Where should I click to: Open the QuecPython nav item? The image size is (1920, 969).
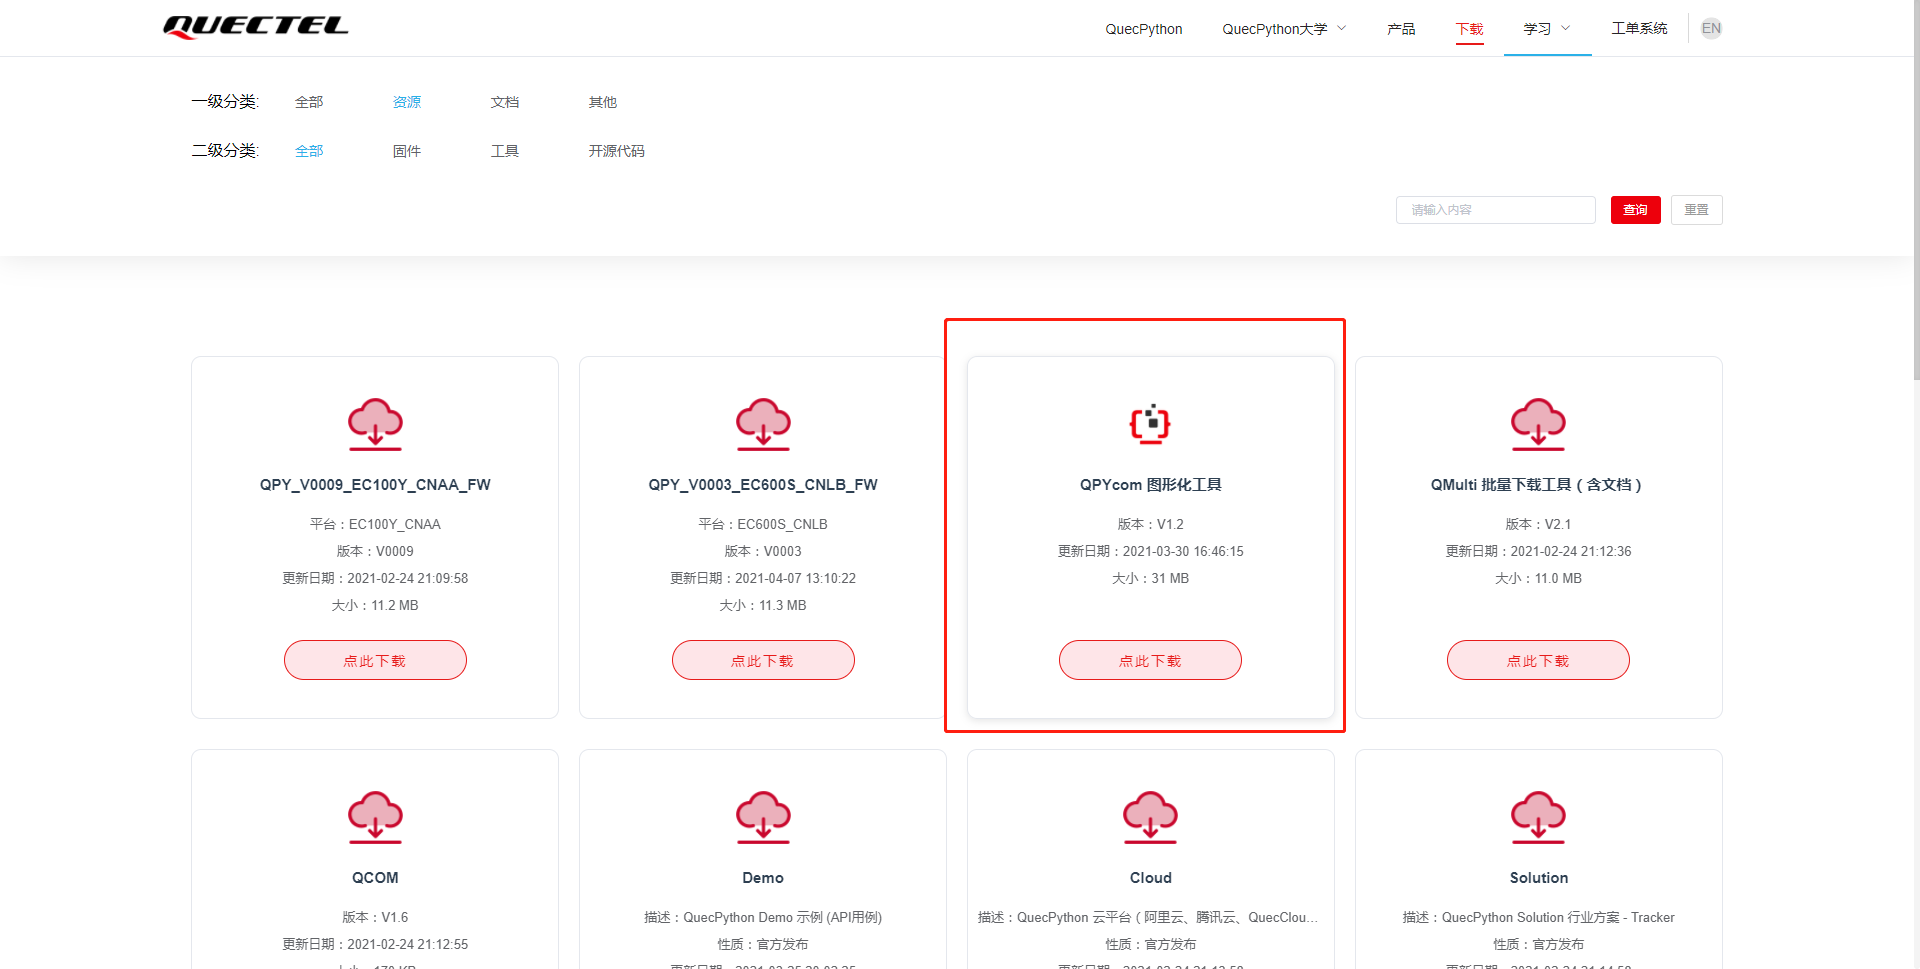1143,29
